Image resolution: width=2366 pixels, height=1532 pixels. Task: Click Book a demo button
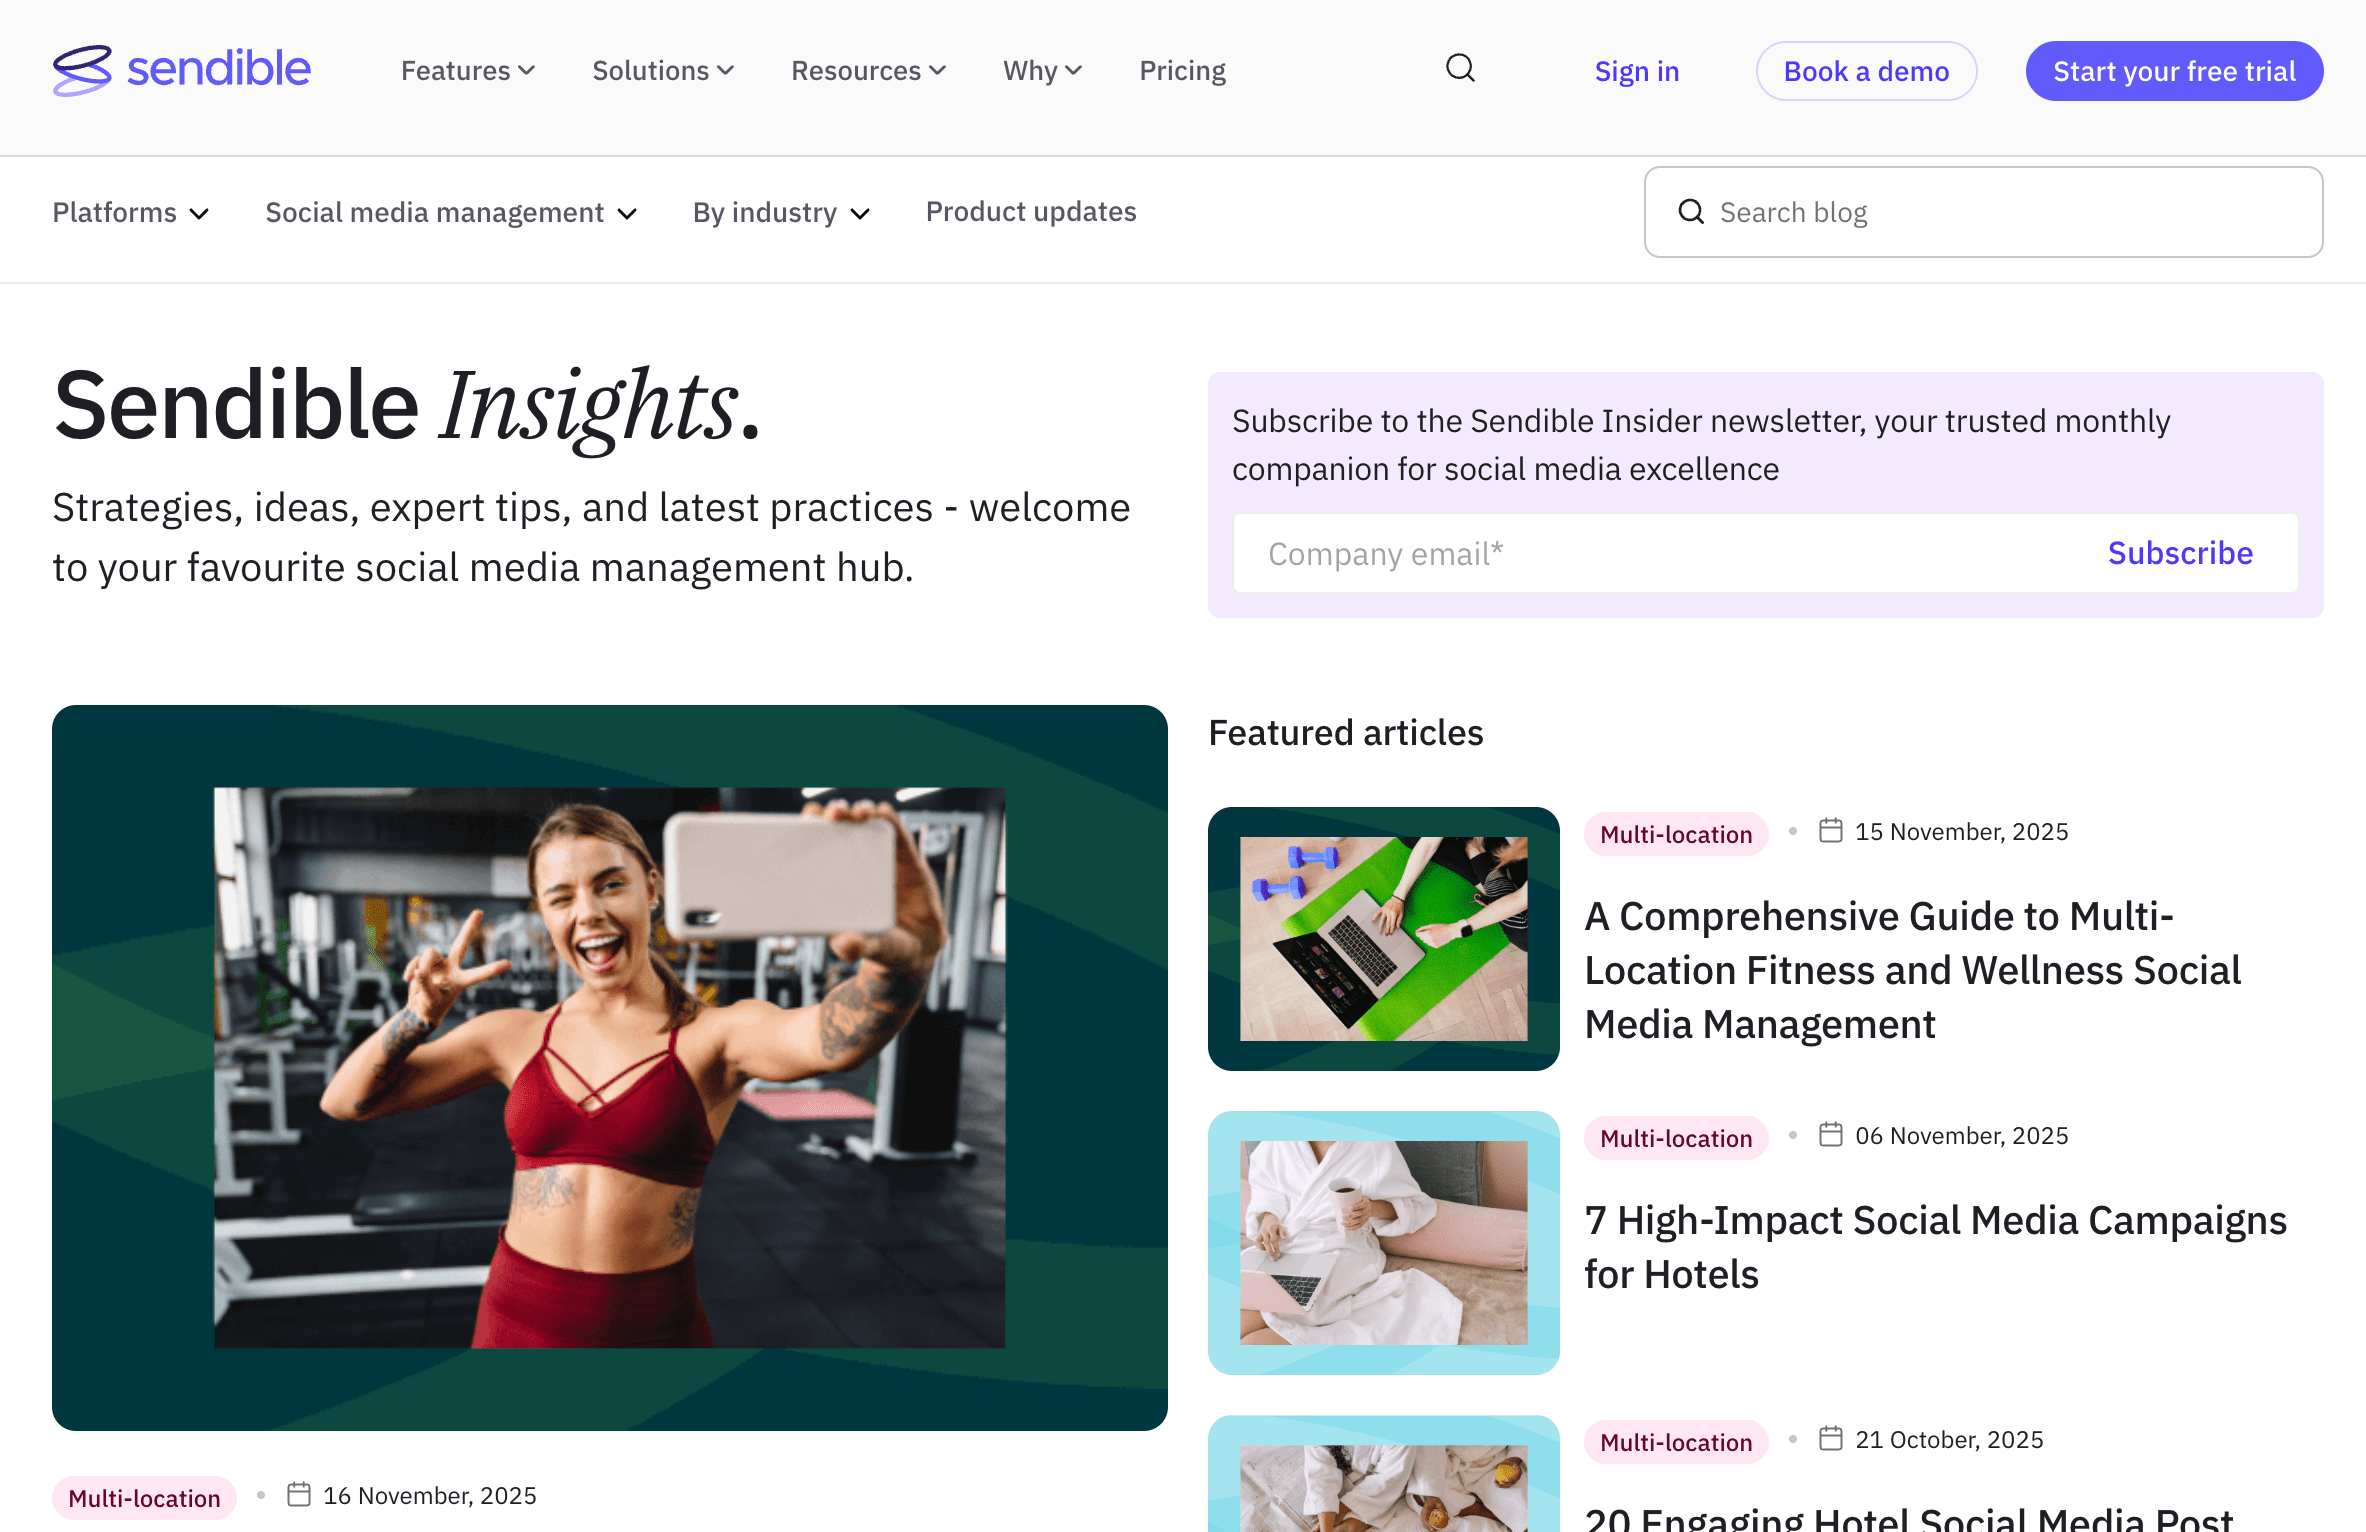(x=1866, y=71)
